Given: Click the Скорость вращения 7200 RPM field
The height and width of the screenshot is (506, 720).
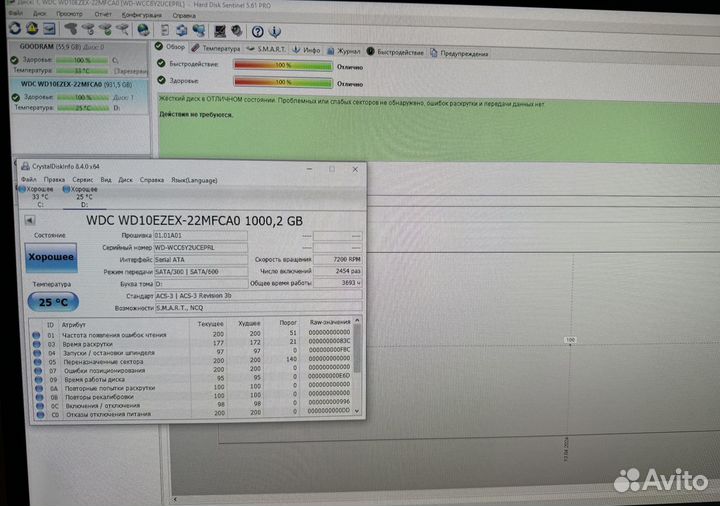Looking at the screenshot, I should [x=338, y=259].
